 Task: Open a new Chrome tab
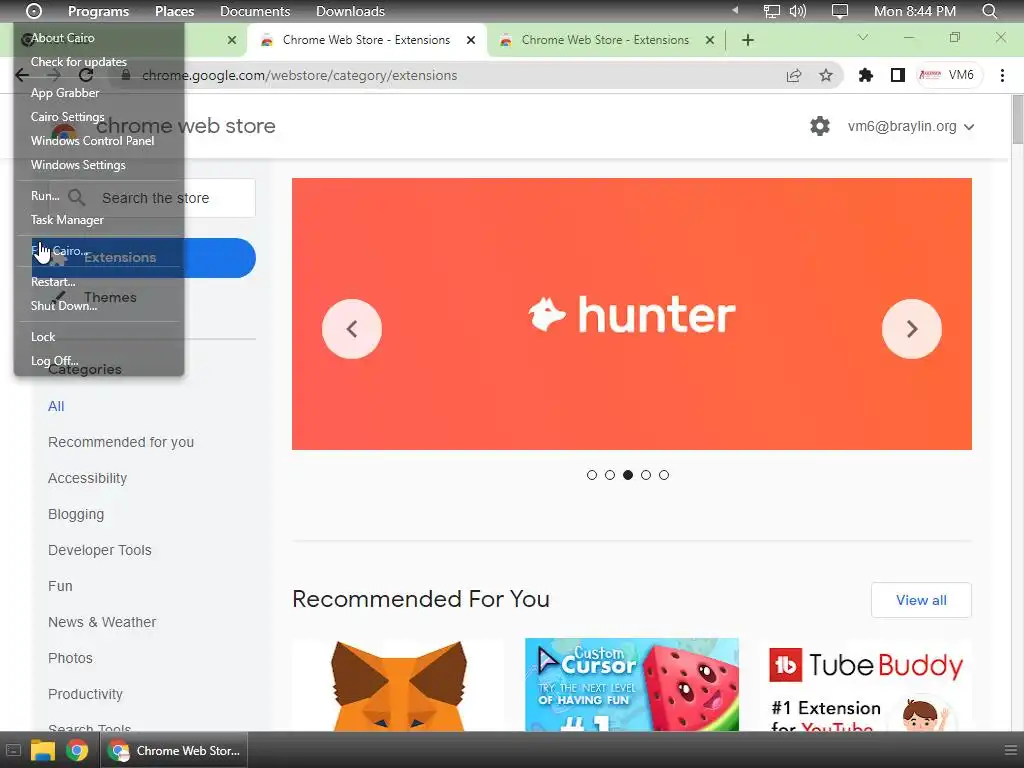pos(748,40)
